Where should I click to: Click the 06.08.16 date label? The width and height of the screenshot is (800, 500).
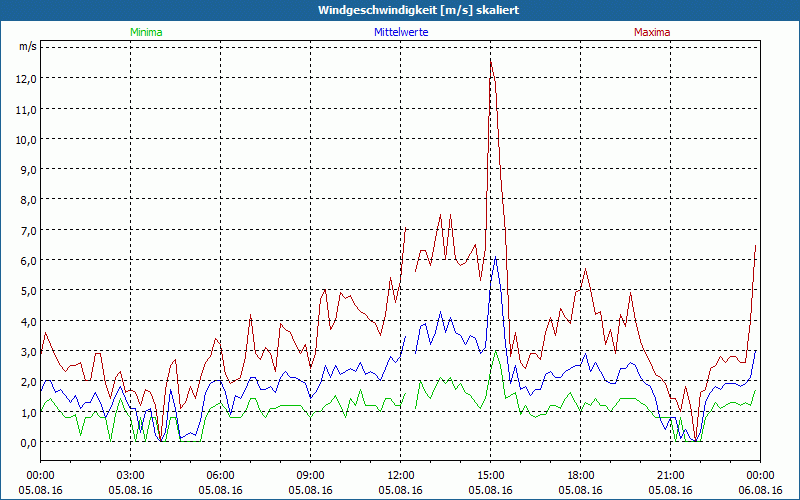point(760,490)
